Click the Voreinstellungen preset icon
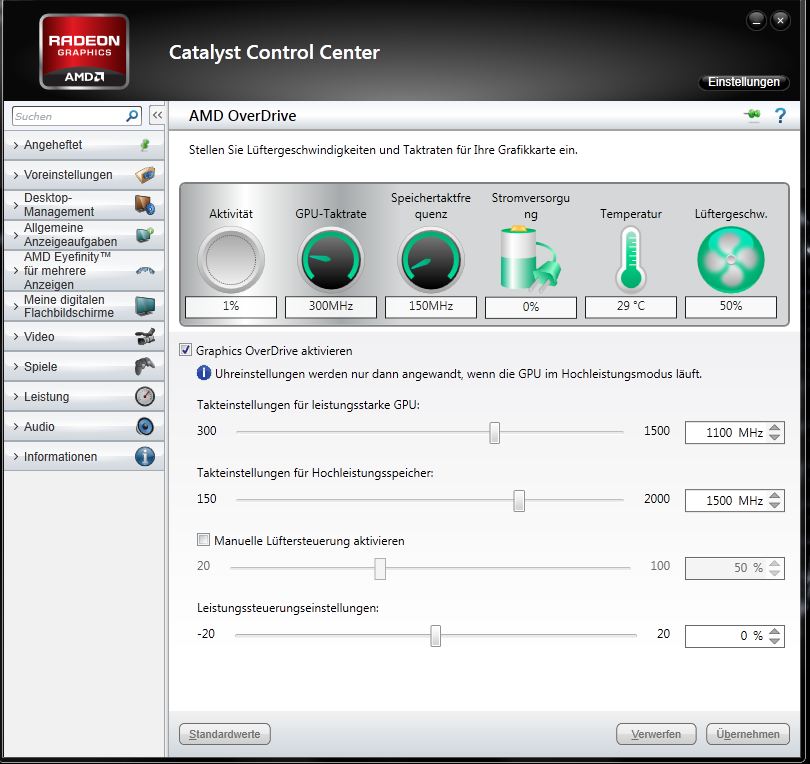The width and height of the screenshot is (810, 764). tap(145, 175)
